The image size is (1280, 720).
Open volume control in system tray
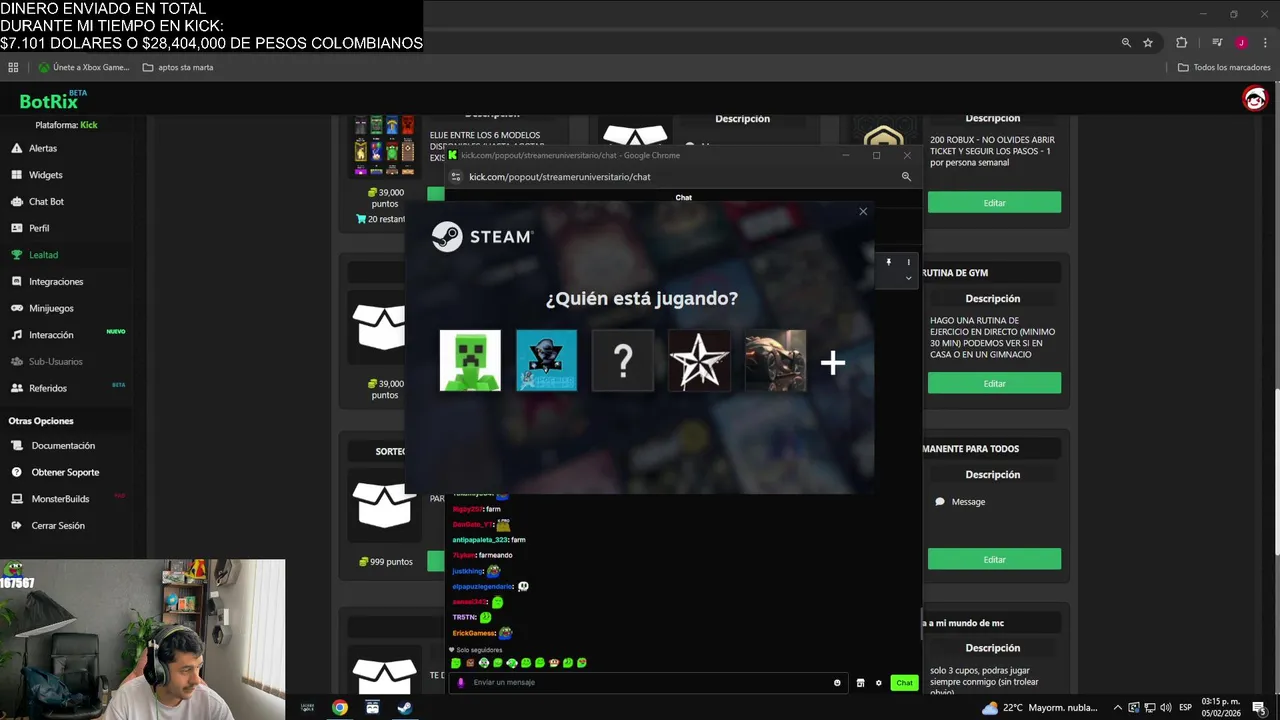point(1166,708)
